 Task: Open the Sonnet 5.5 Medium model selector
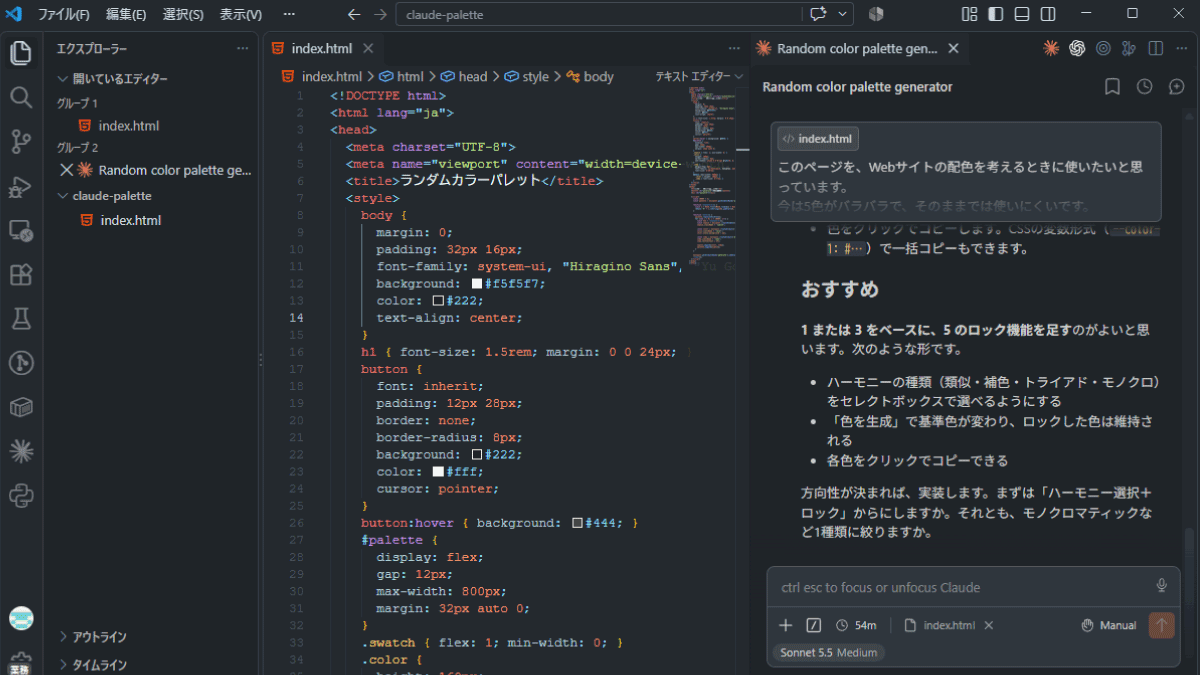point(828,653)
